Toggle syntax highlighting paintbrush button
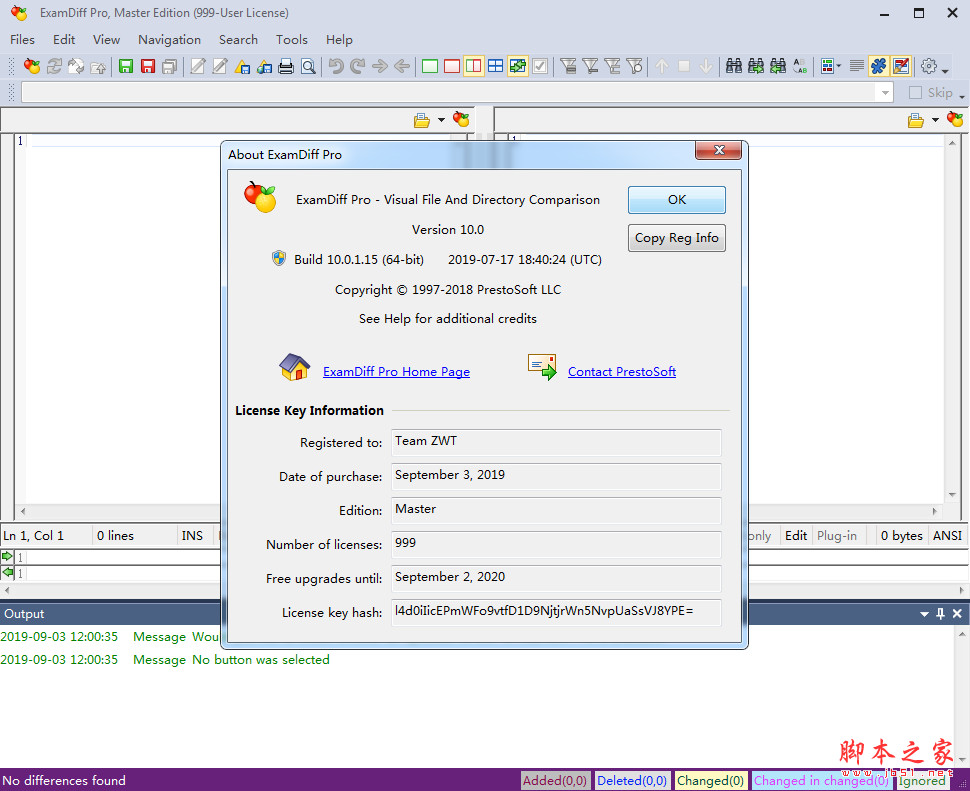 pos(901,66)
